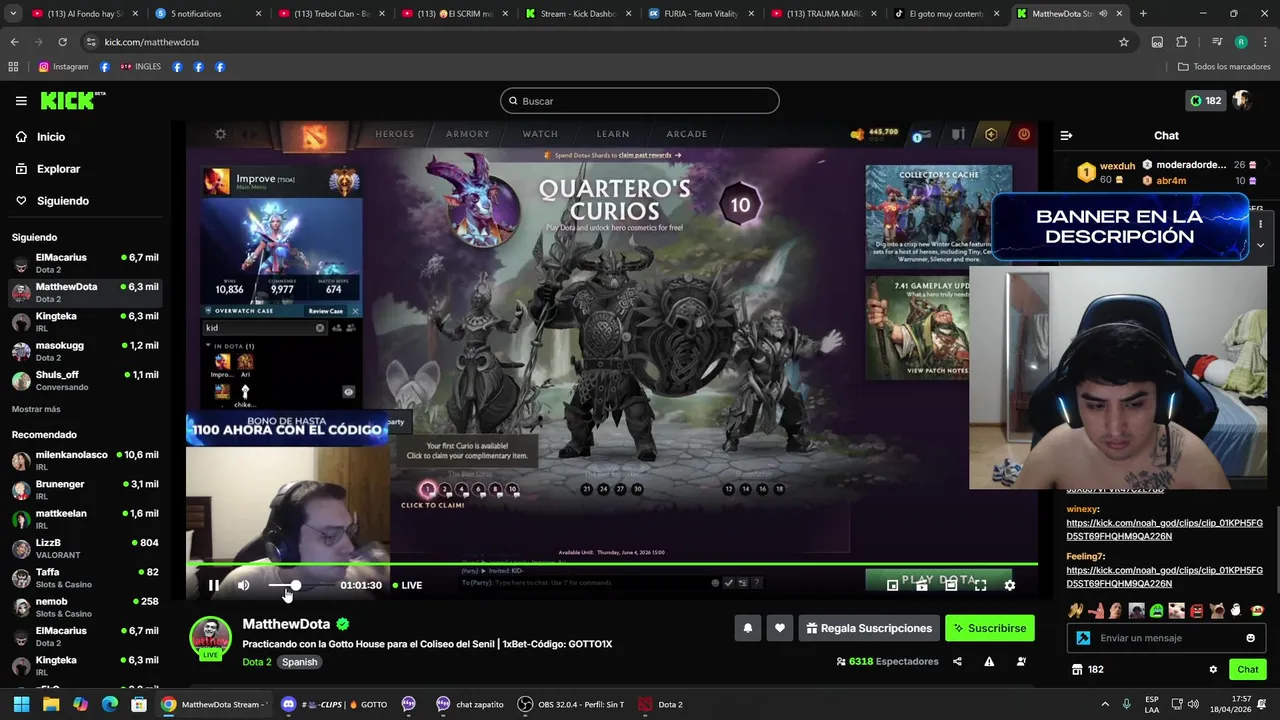
Task: Pause the live stream video
Action: tap(213, 585)
